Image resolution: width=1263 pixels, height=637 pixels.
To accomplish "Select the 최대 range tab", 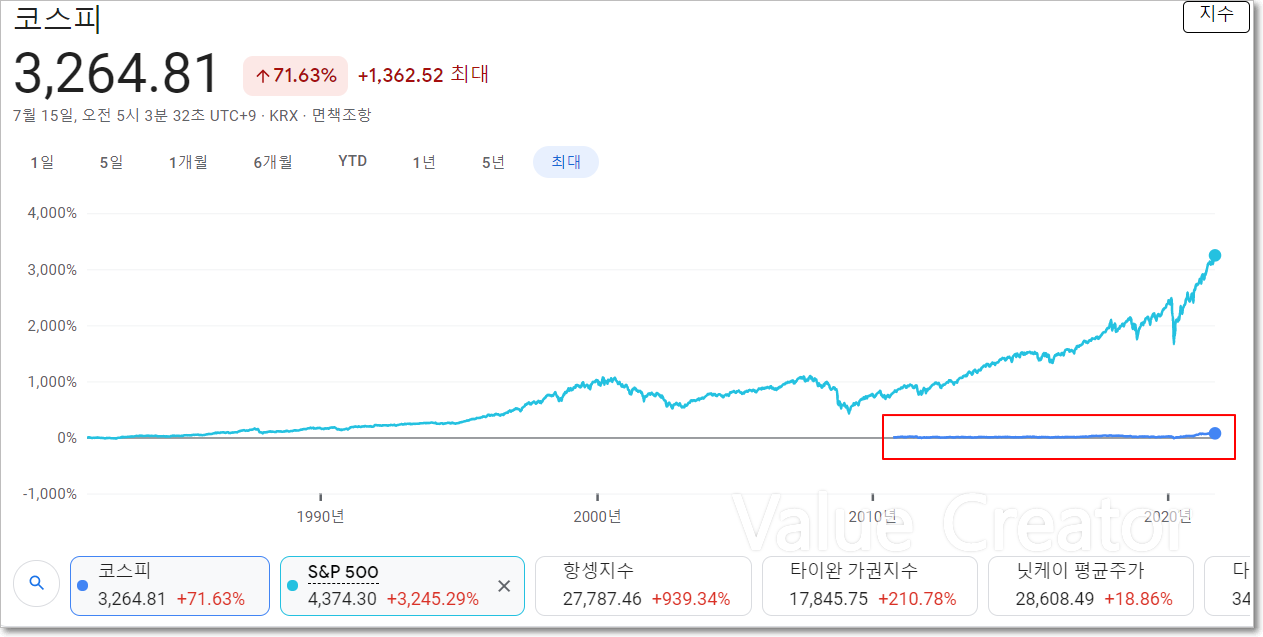I will [x=566, y=162].
